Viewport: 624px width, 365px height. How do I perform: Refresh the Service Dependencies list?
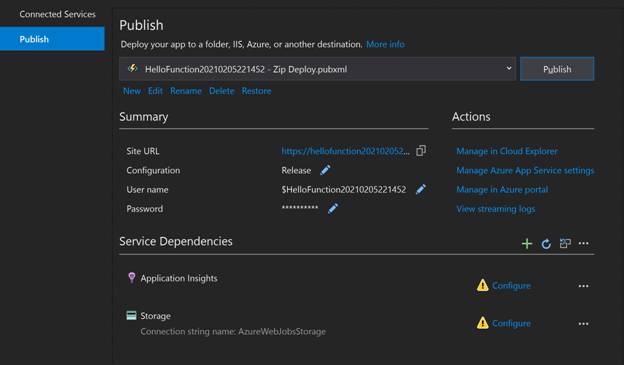pos(546,244)
